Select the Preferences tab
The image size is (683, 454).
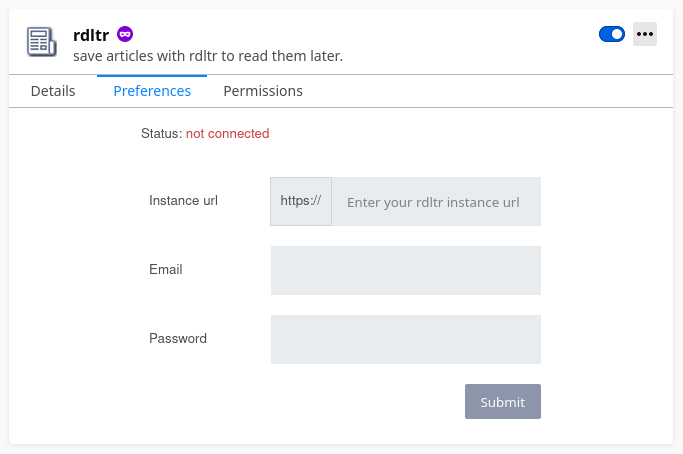point(152,91)
